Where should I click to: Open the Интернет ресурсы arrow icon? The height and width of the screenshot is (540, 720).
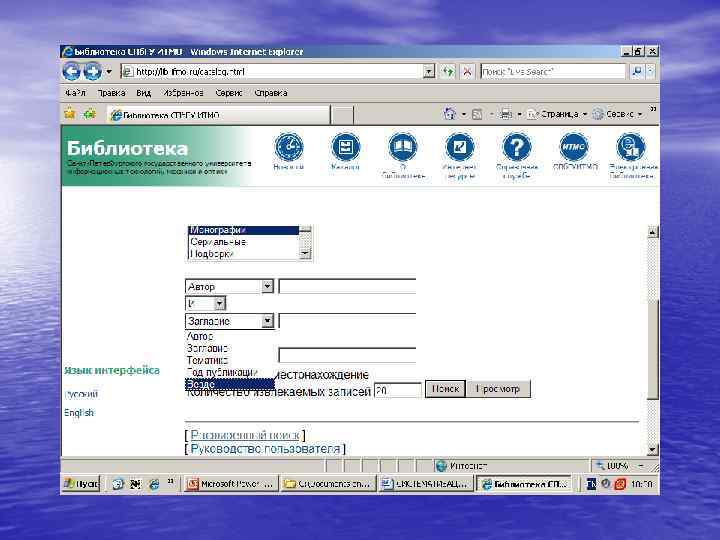460,147
